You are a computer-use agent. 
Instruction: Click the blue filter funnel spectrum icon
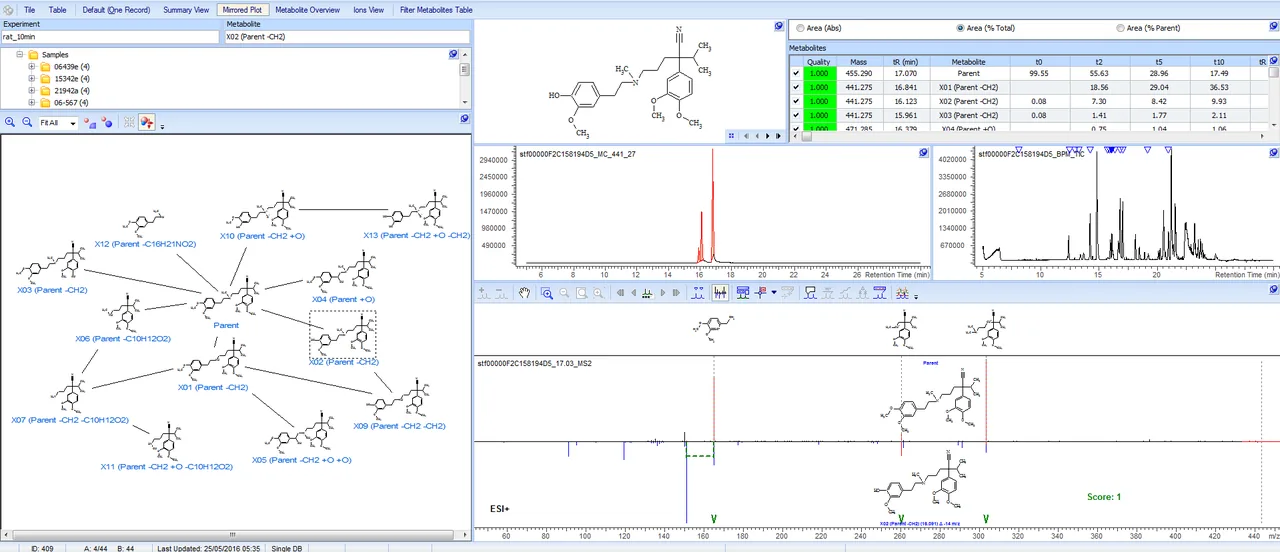879,293
